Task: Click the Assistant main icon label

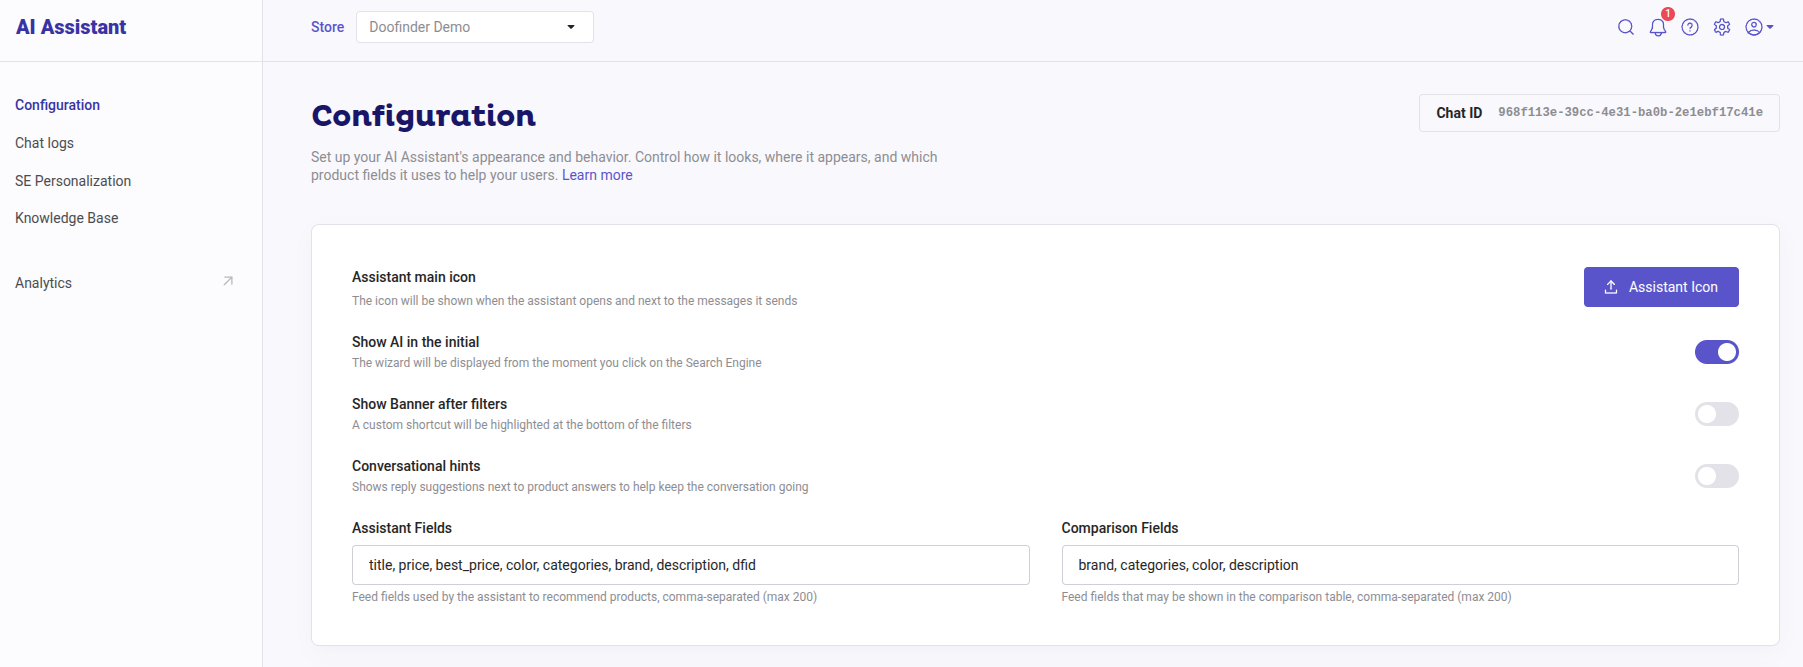Action: pyautogui.click(x=414, y=277)
